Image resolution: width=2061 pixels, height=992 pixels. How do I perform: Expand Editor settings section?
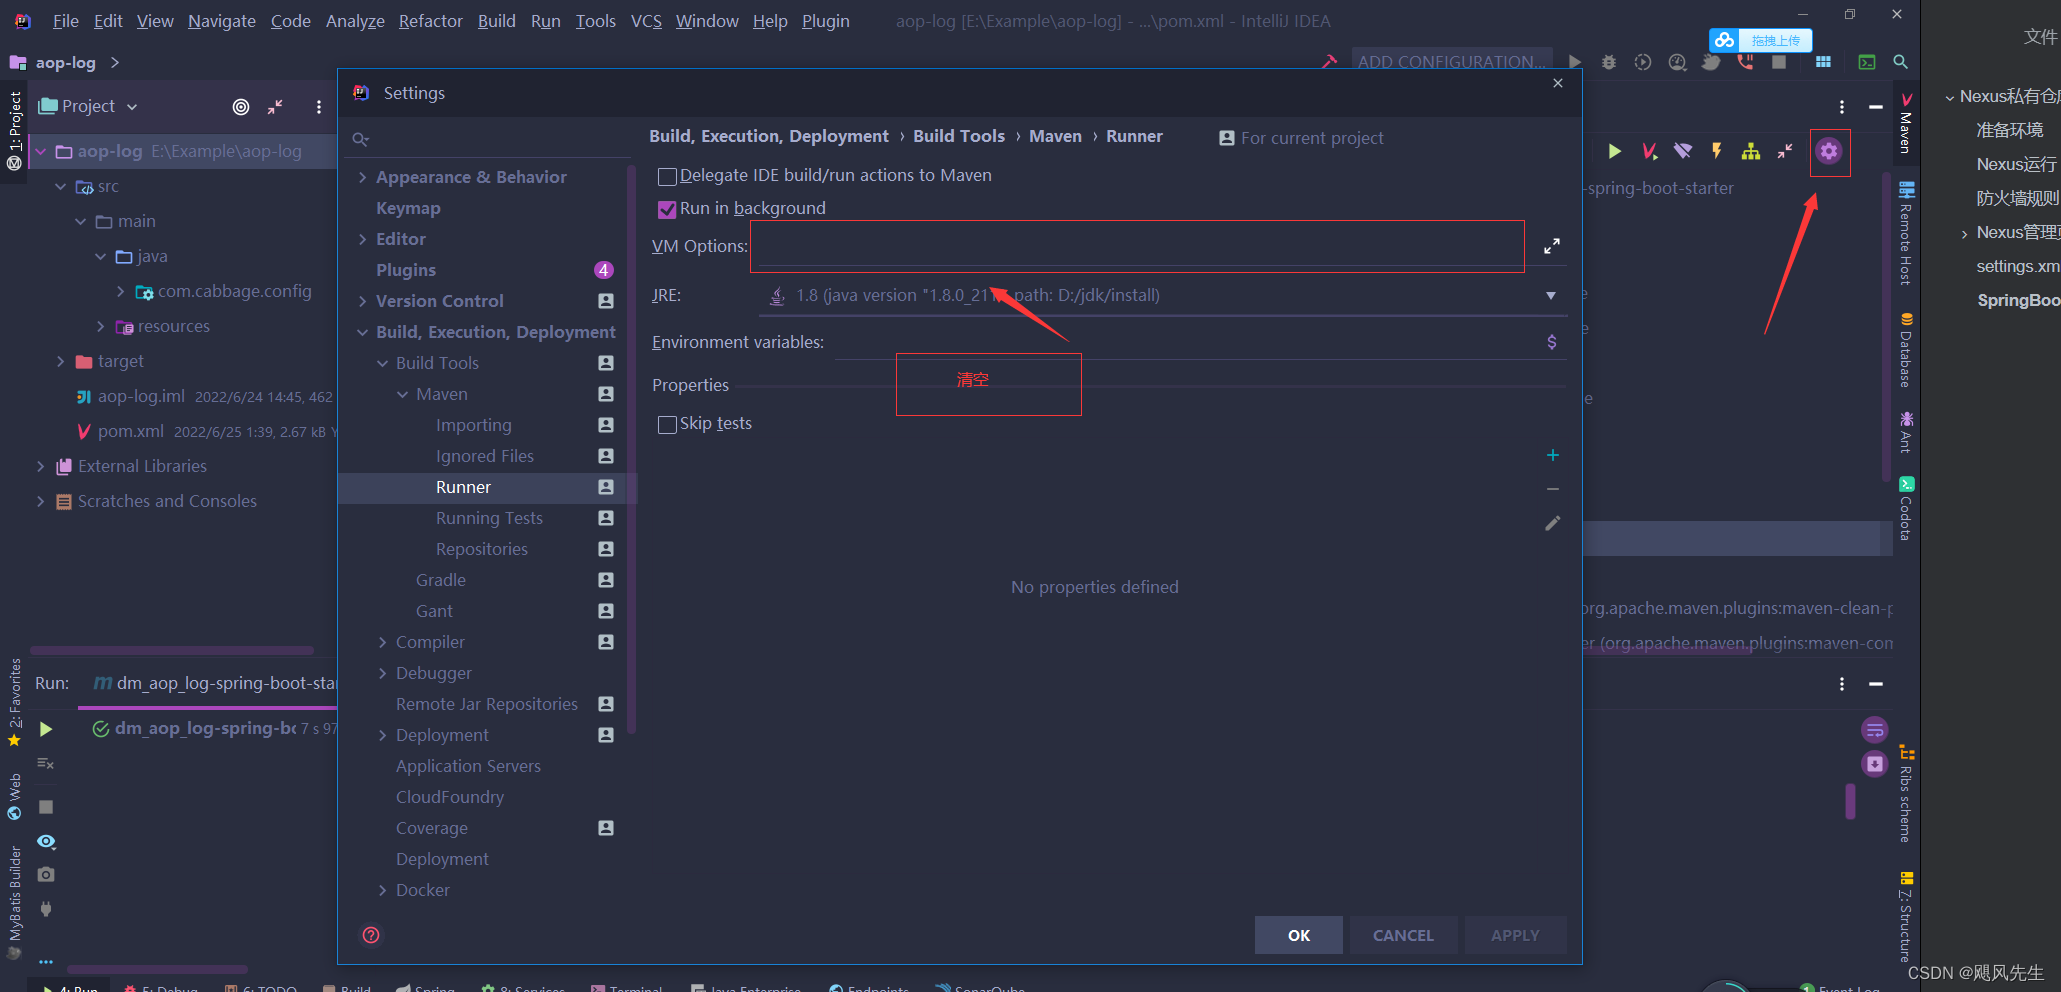[x=362, y=239]
